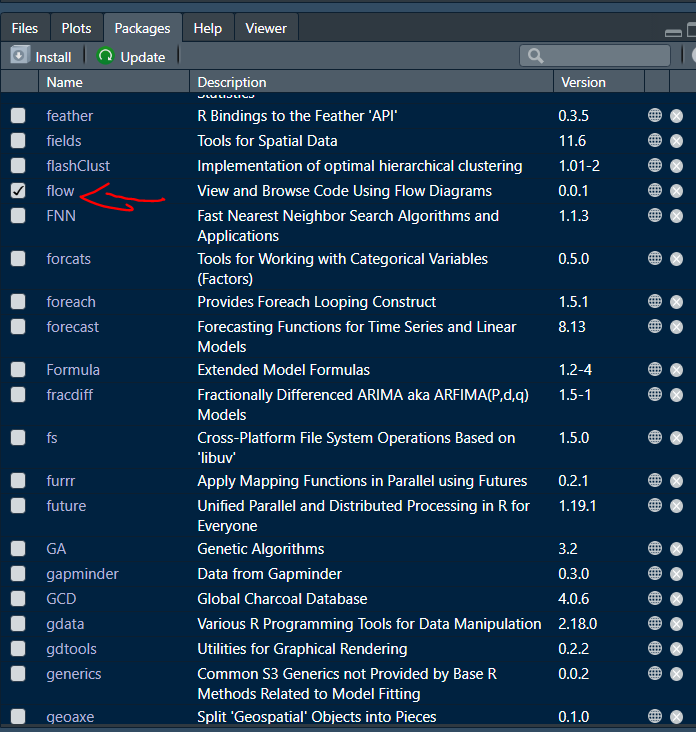
Task: Open the flow package help link
Action: click(x=60, y=191)
